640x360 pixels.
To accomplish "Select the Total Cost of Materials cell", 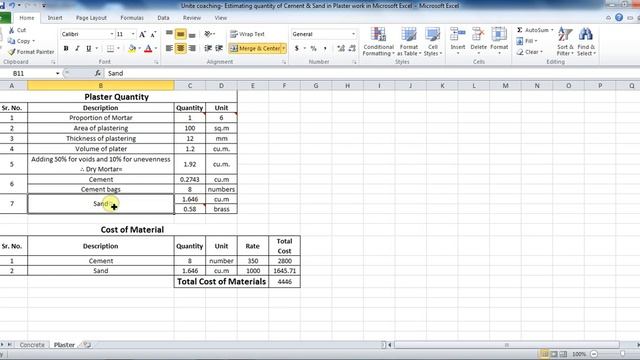I will click(x=221, y=282).
